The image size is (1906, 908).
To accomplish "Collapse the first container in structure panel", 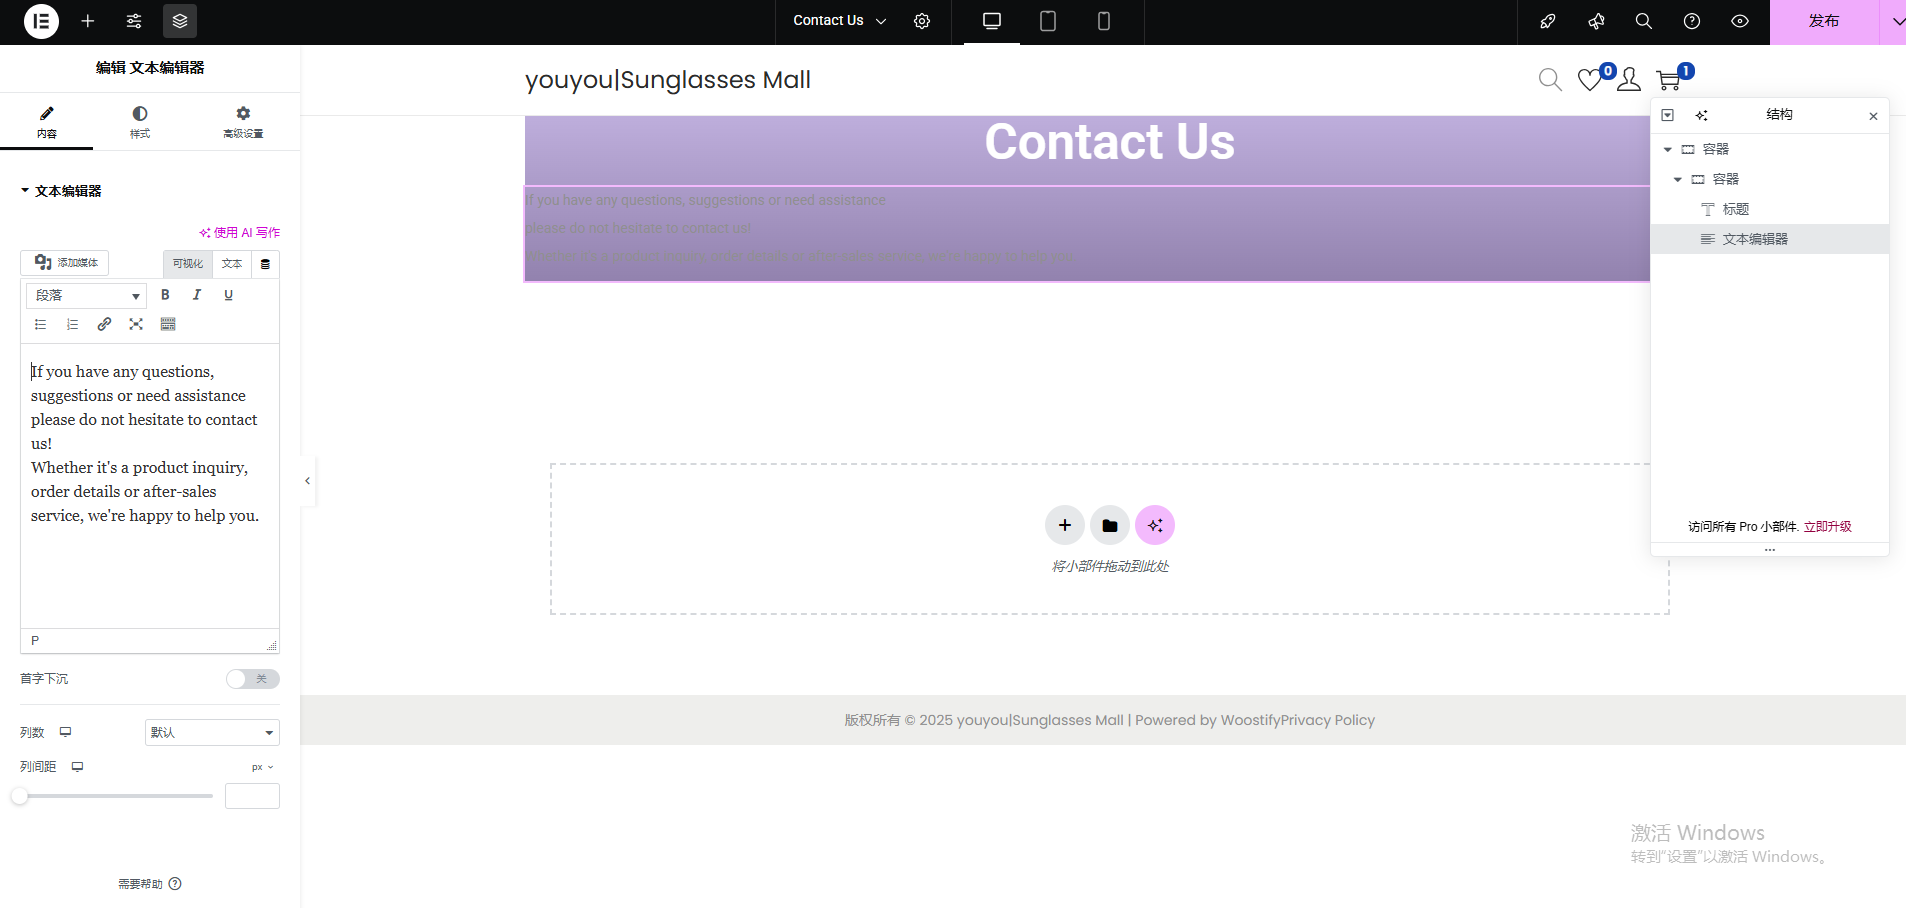I will pyautogui.click(x=1667, y=149).
